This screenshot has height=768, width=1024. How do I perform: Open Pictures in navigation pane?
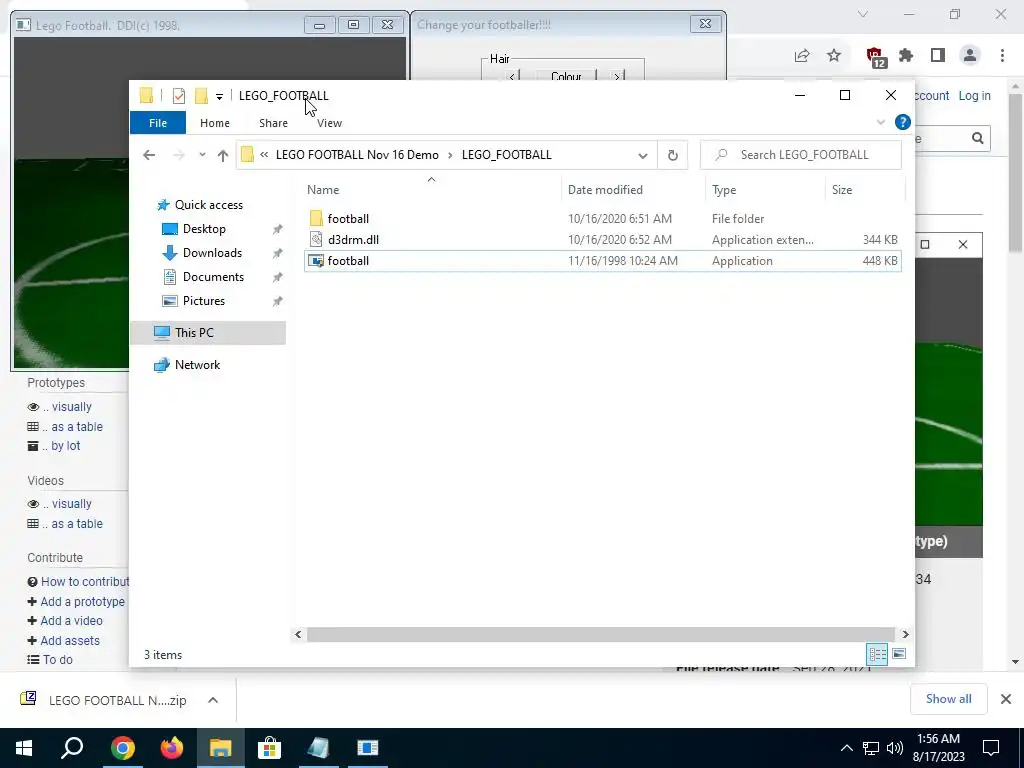204,300
